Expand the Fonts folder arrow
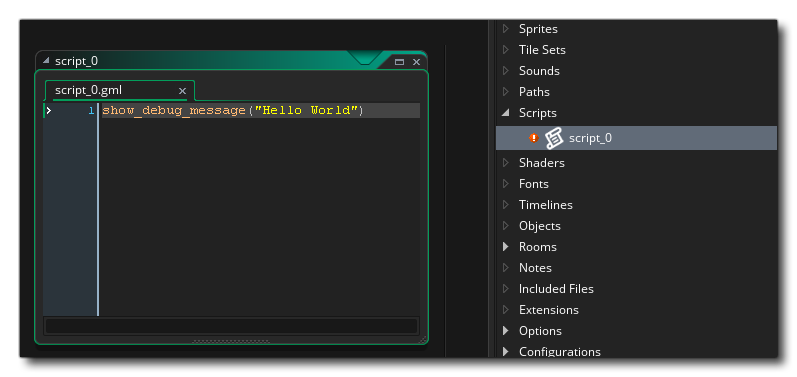 [x=506, y=183]
